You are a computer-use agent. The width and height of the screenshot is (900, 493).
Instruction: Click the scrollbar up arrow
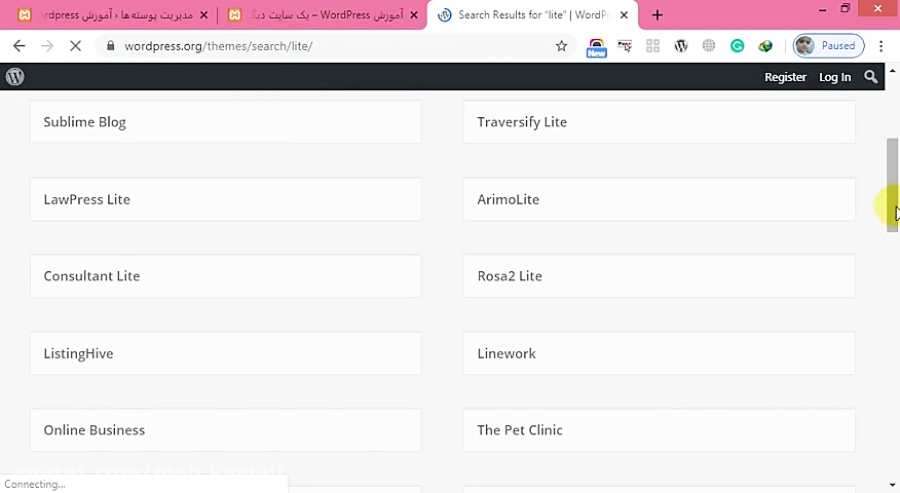pyautogui.click(x=892, y=71)
